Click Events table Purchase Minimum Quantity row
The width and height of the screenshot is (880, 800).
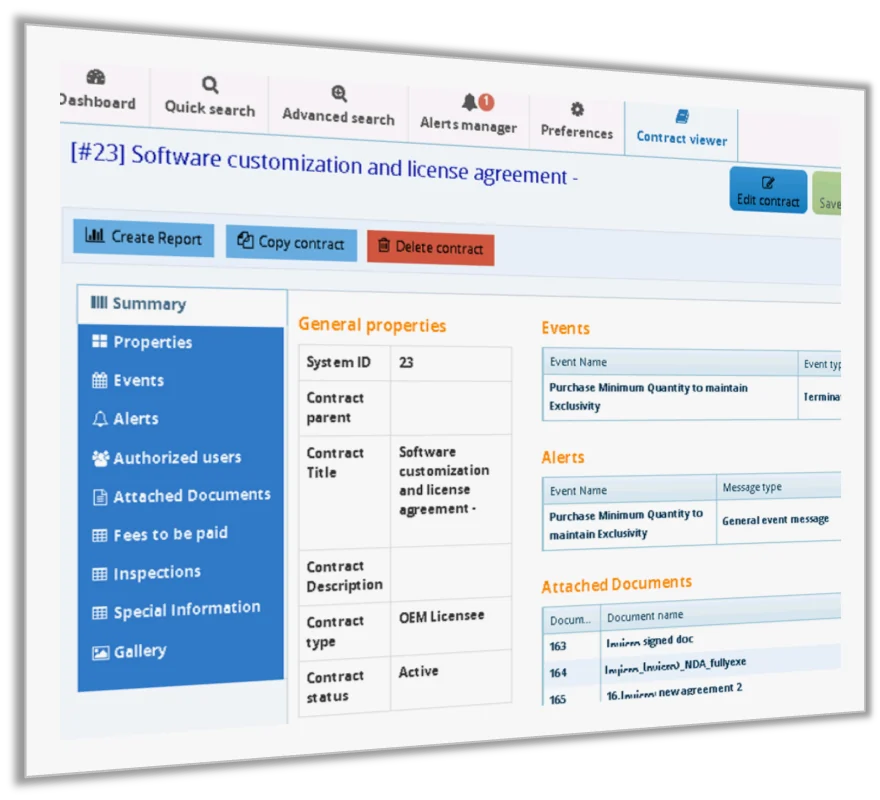691,397
